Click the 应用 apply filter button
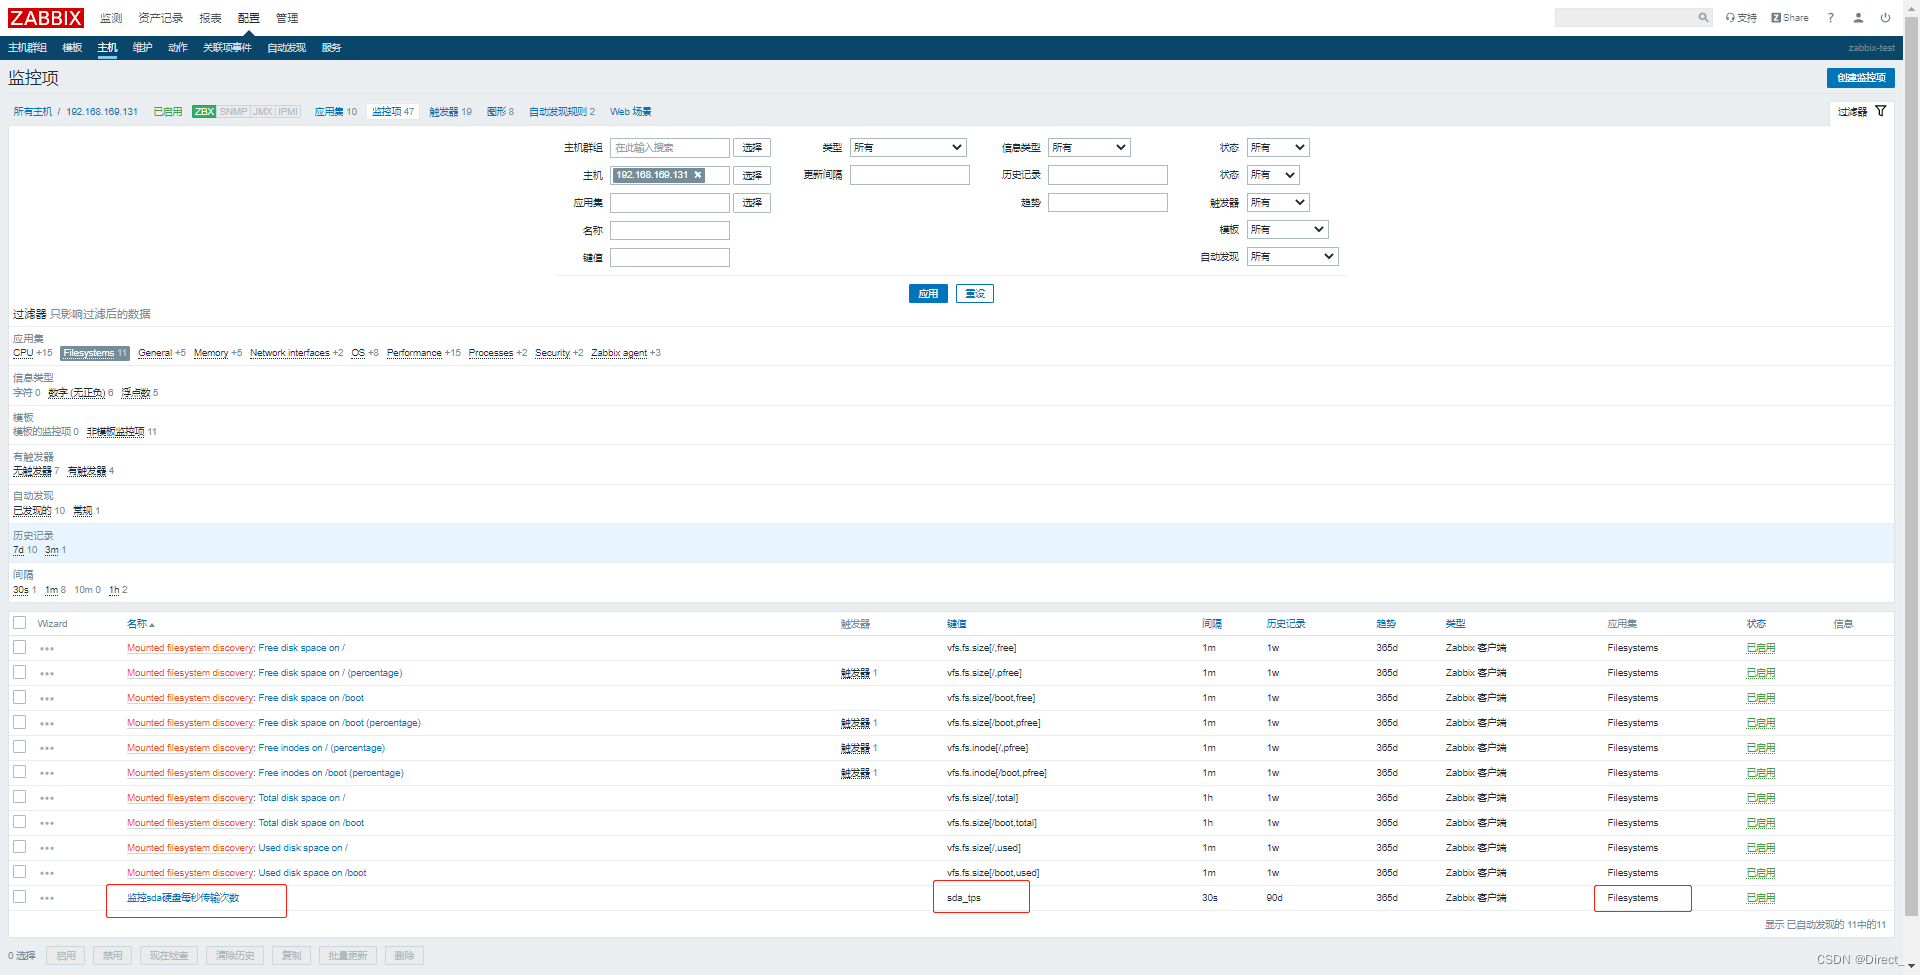Image resolution: width=1920 pixels, height=975 pixels. click(x=928, y=294)
